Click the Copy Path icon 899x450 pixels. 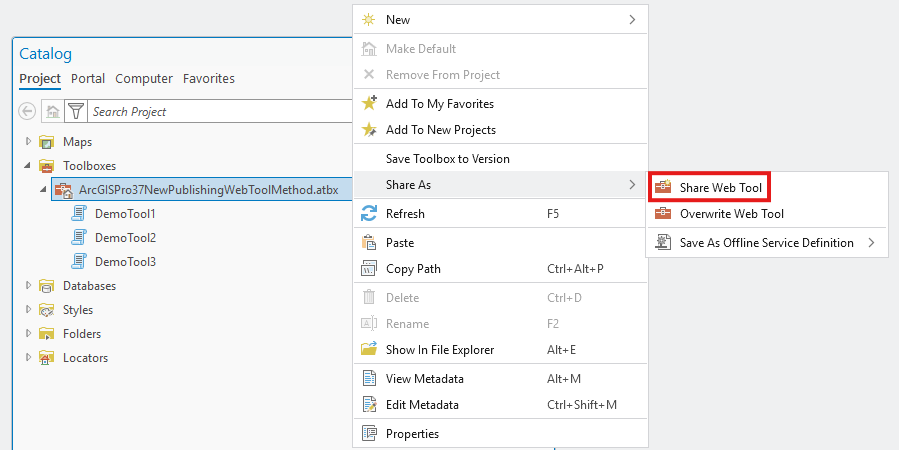[x=369, y=268]
